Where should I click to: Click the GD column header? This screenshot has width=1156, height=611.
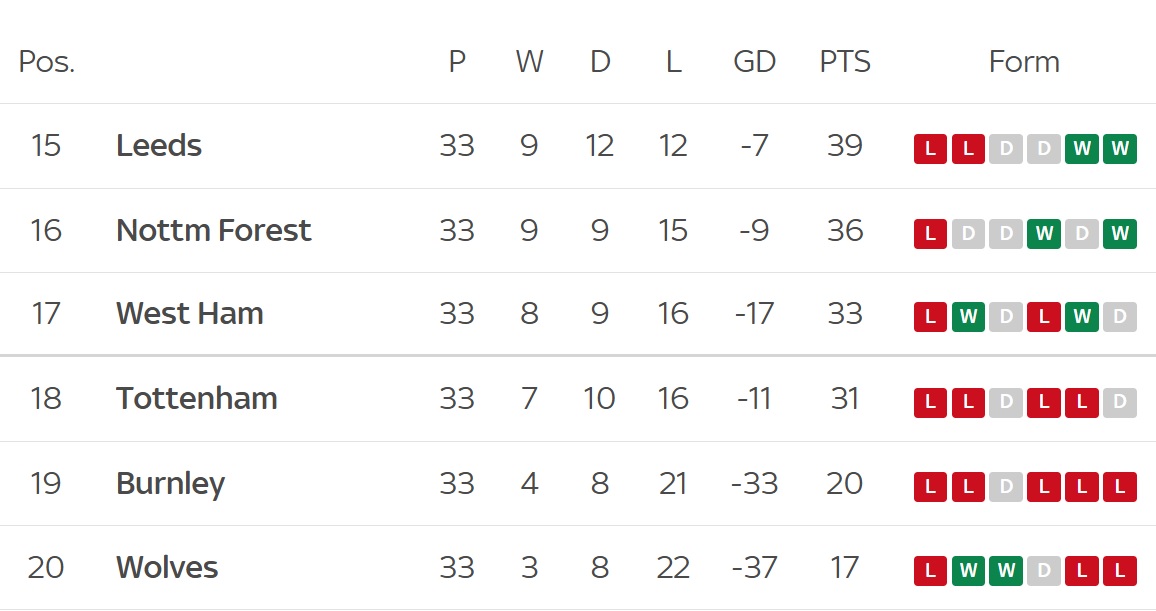click(x=754, y=62)
